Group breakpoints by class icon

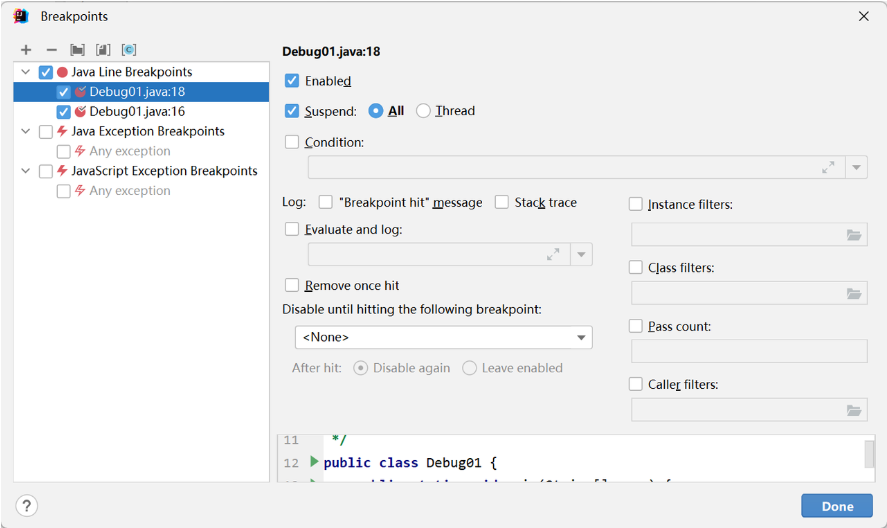click(x=129, y=50)
